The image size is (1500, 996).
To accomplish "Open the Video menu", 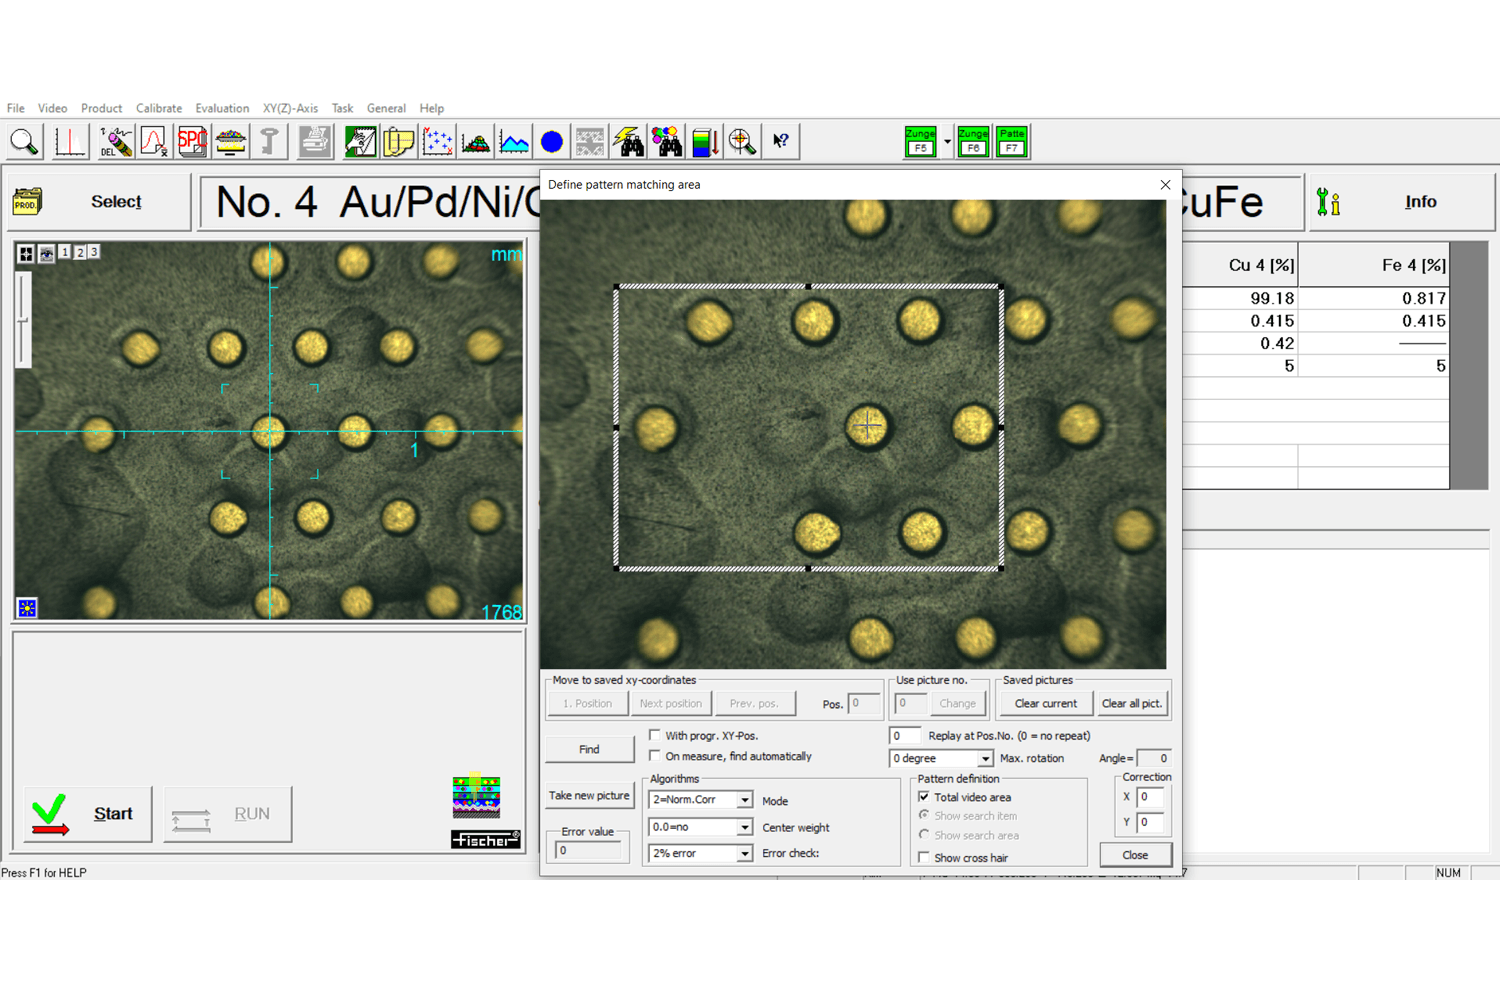I will [52, 108].
